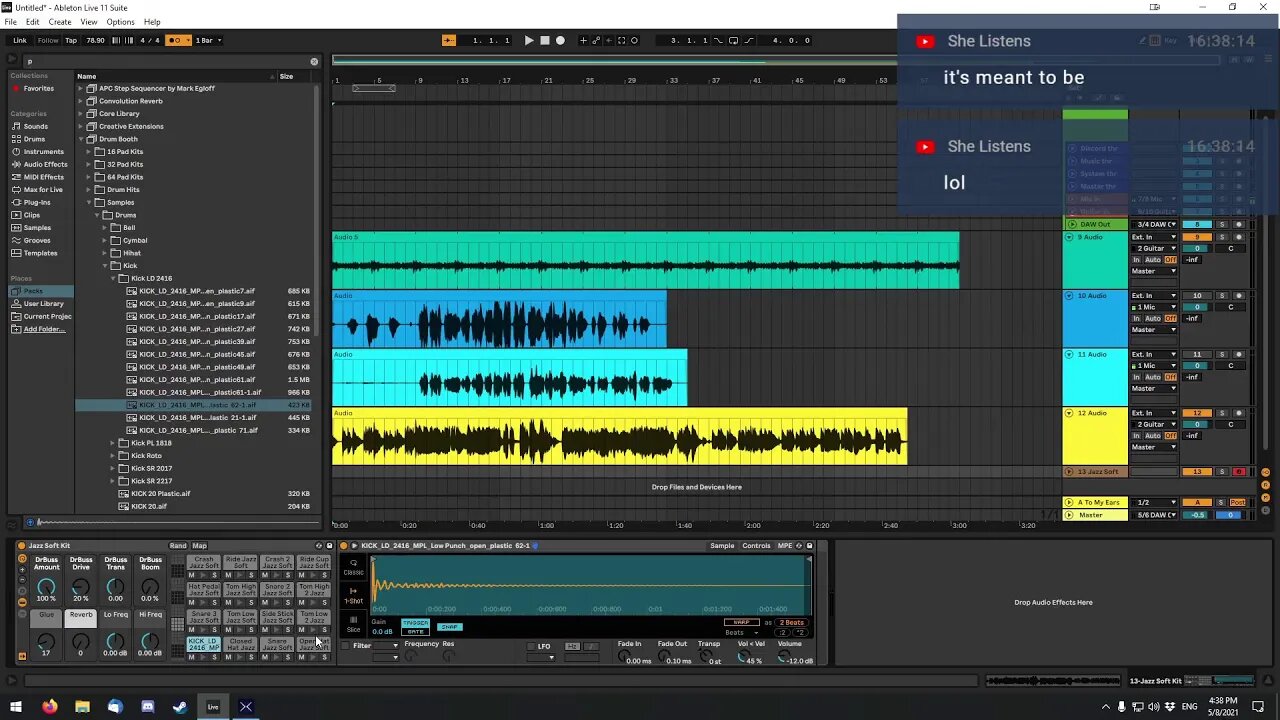
Task: Open the Options menu
Action: (120, 22)
